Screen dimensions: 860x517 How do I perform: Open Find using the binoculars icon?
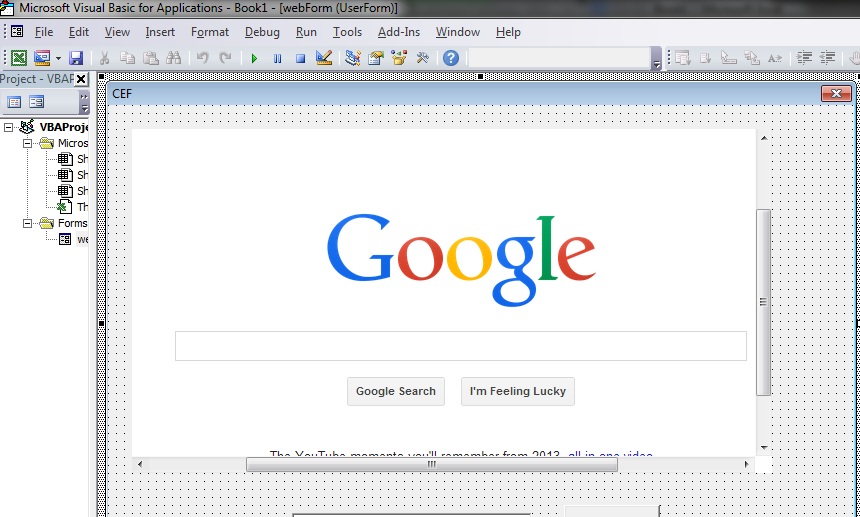click(x=173, y=58)
